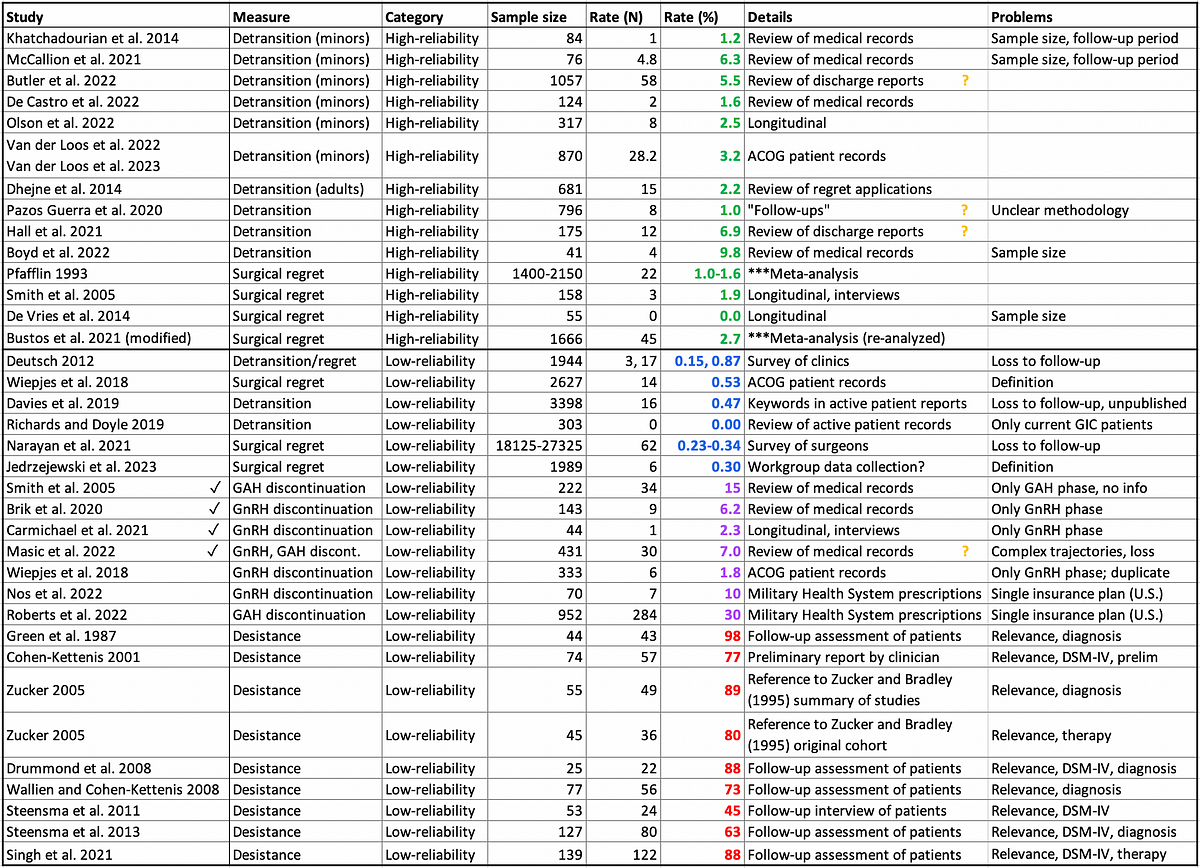The width and height of the screenshot is (1200, 868).
Task: Click the question mark in Masic et al. 2022 row
Action: click(965, 551)
